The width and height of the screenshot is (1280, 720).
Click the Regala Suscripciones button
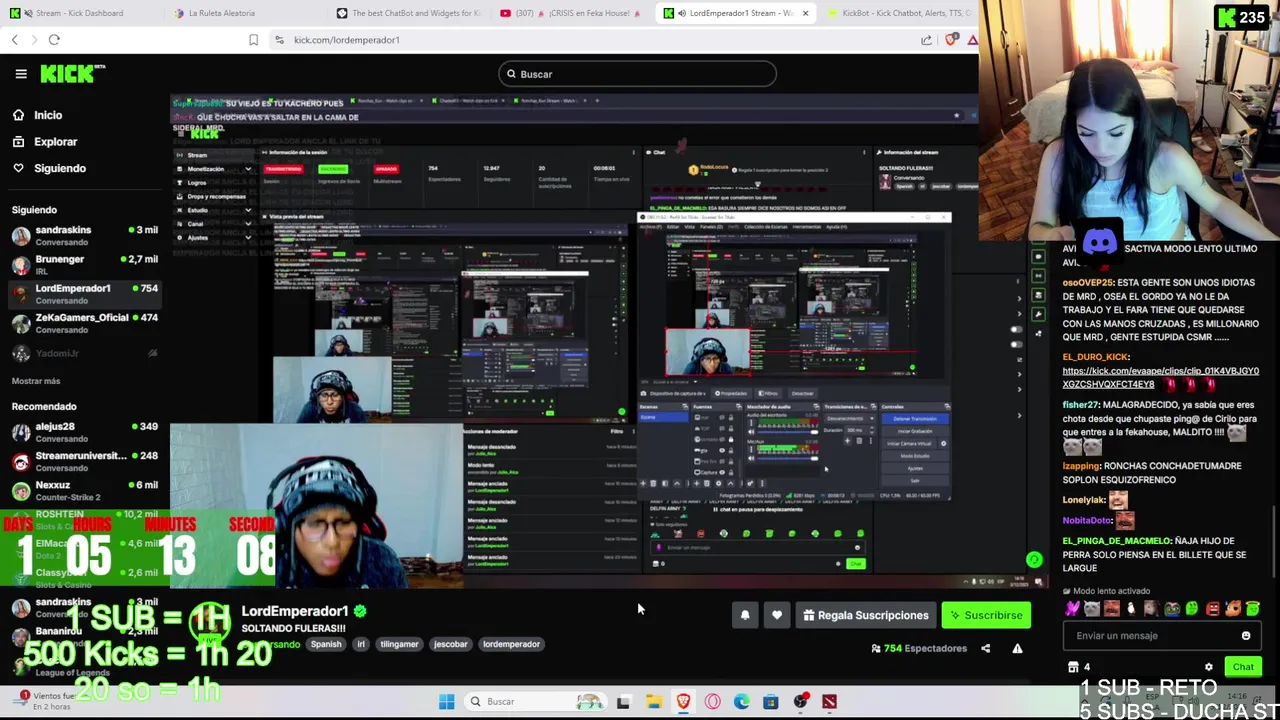(x=866, y=615)
